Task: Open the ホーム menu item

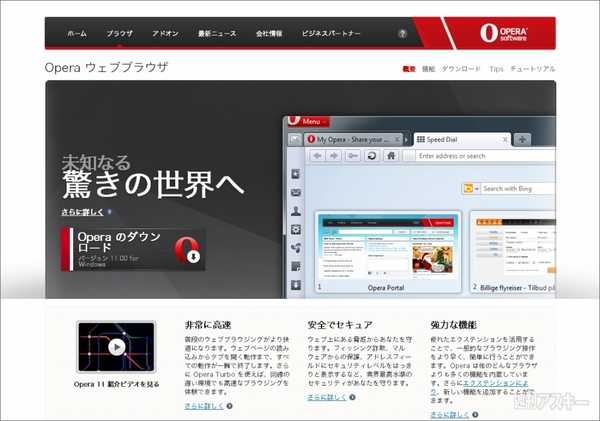Action: point(77,34)
